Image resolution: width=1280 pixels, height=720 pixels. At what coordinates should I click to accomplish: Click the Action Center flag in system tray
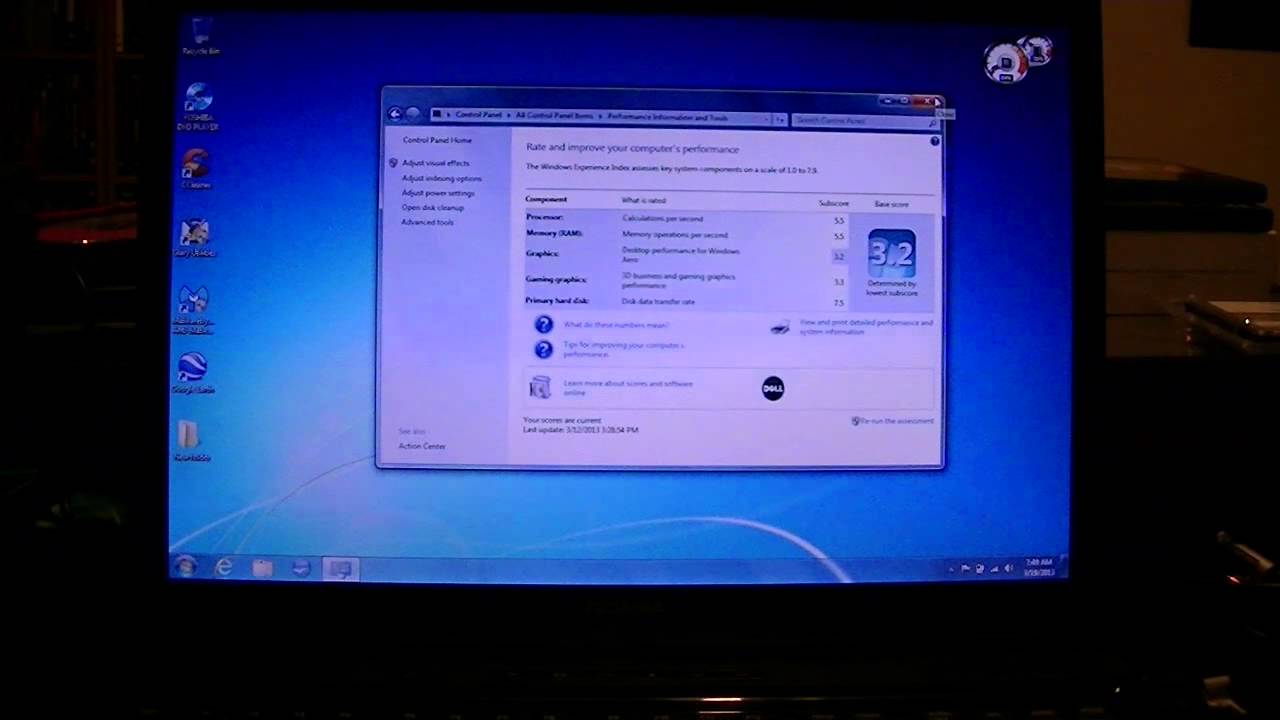click(966, 569)
